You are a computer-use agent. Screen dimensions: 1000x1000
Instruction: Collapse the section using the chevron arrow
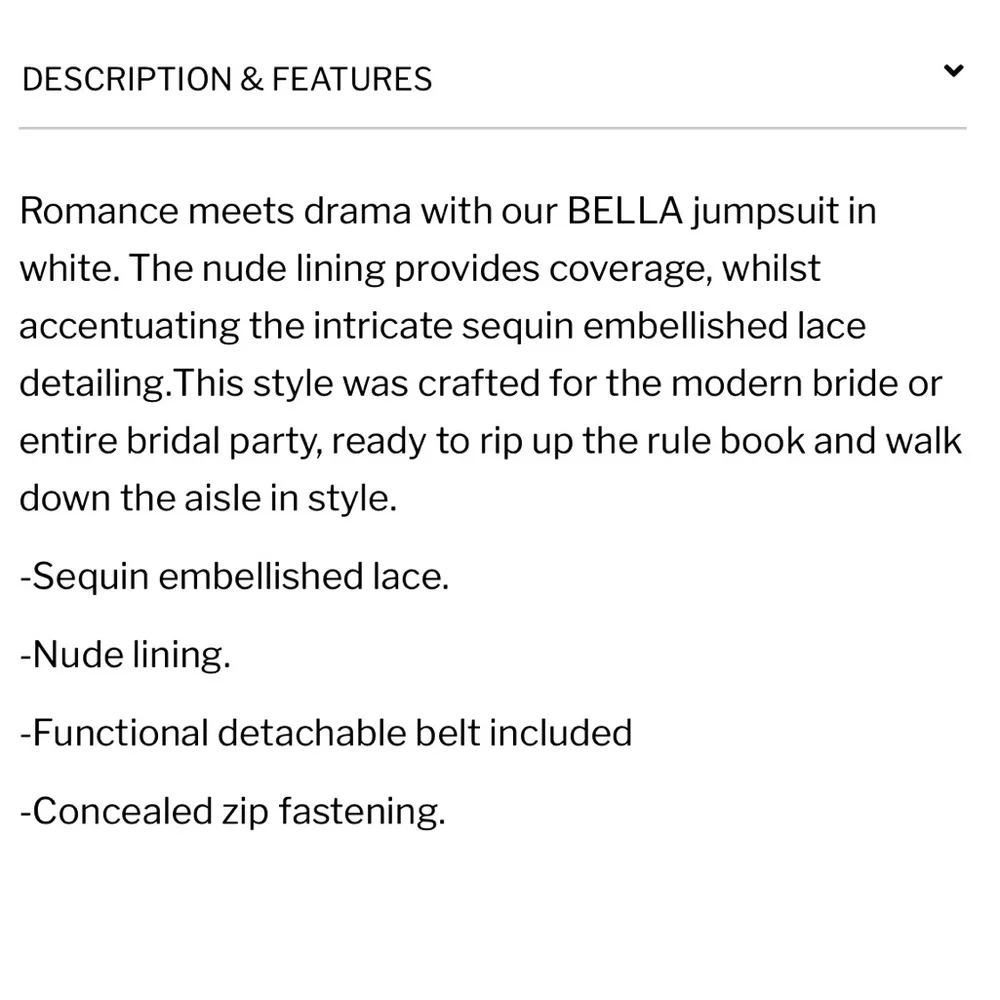(x=953, y=70)
